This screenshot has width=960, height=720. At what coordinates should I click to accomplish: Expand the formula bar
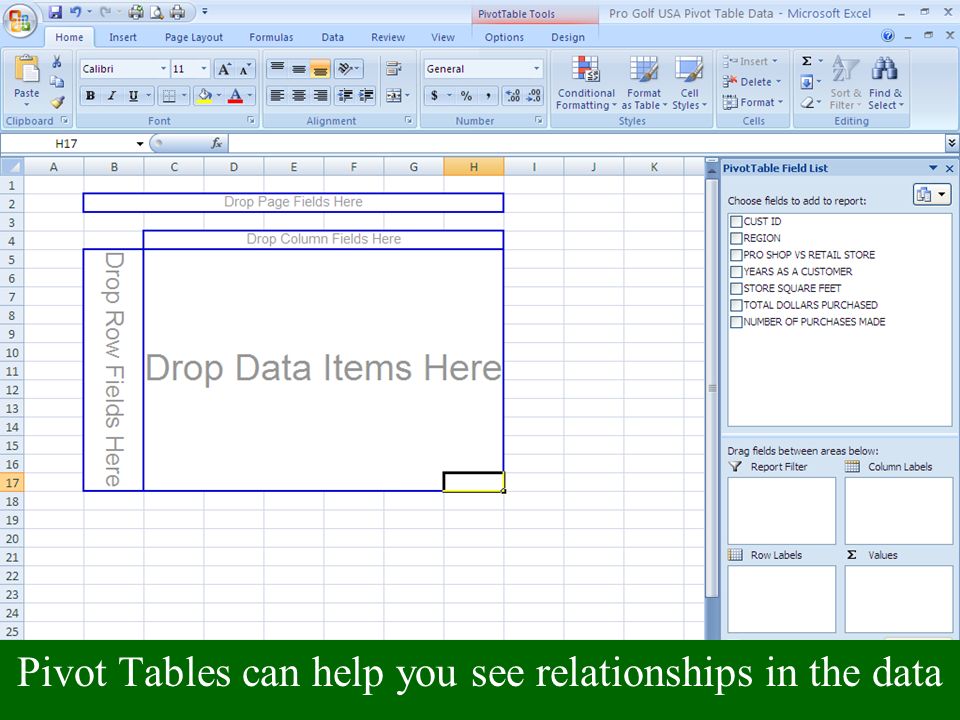951,143
